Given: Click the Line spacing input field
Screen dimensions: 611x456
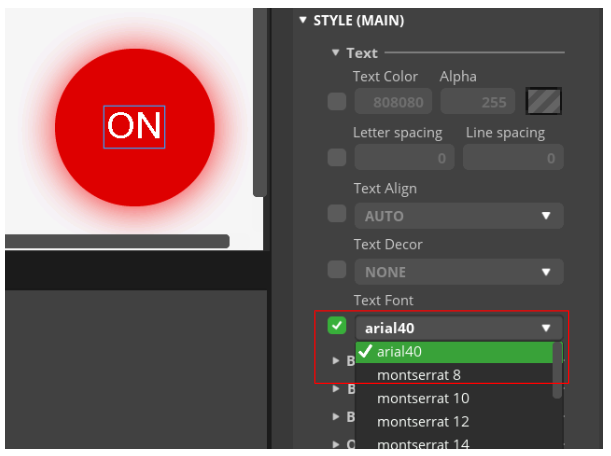Looking at the screenshot, I should [513, 158].
